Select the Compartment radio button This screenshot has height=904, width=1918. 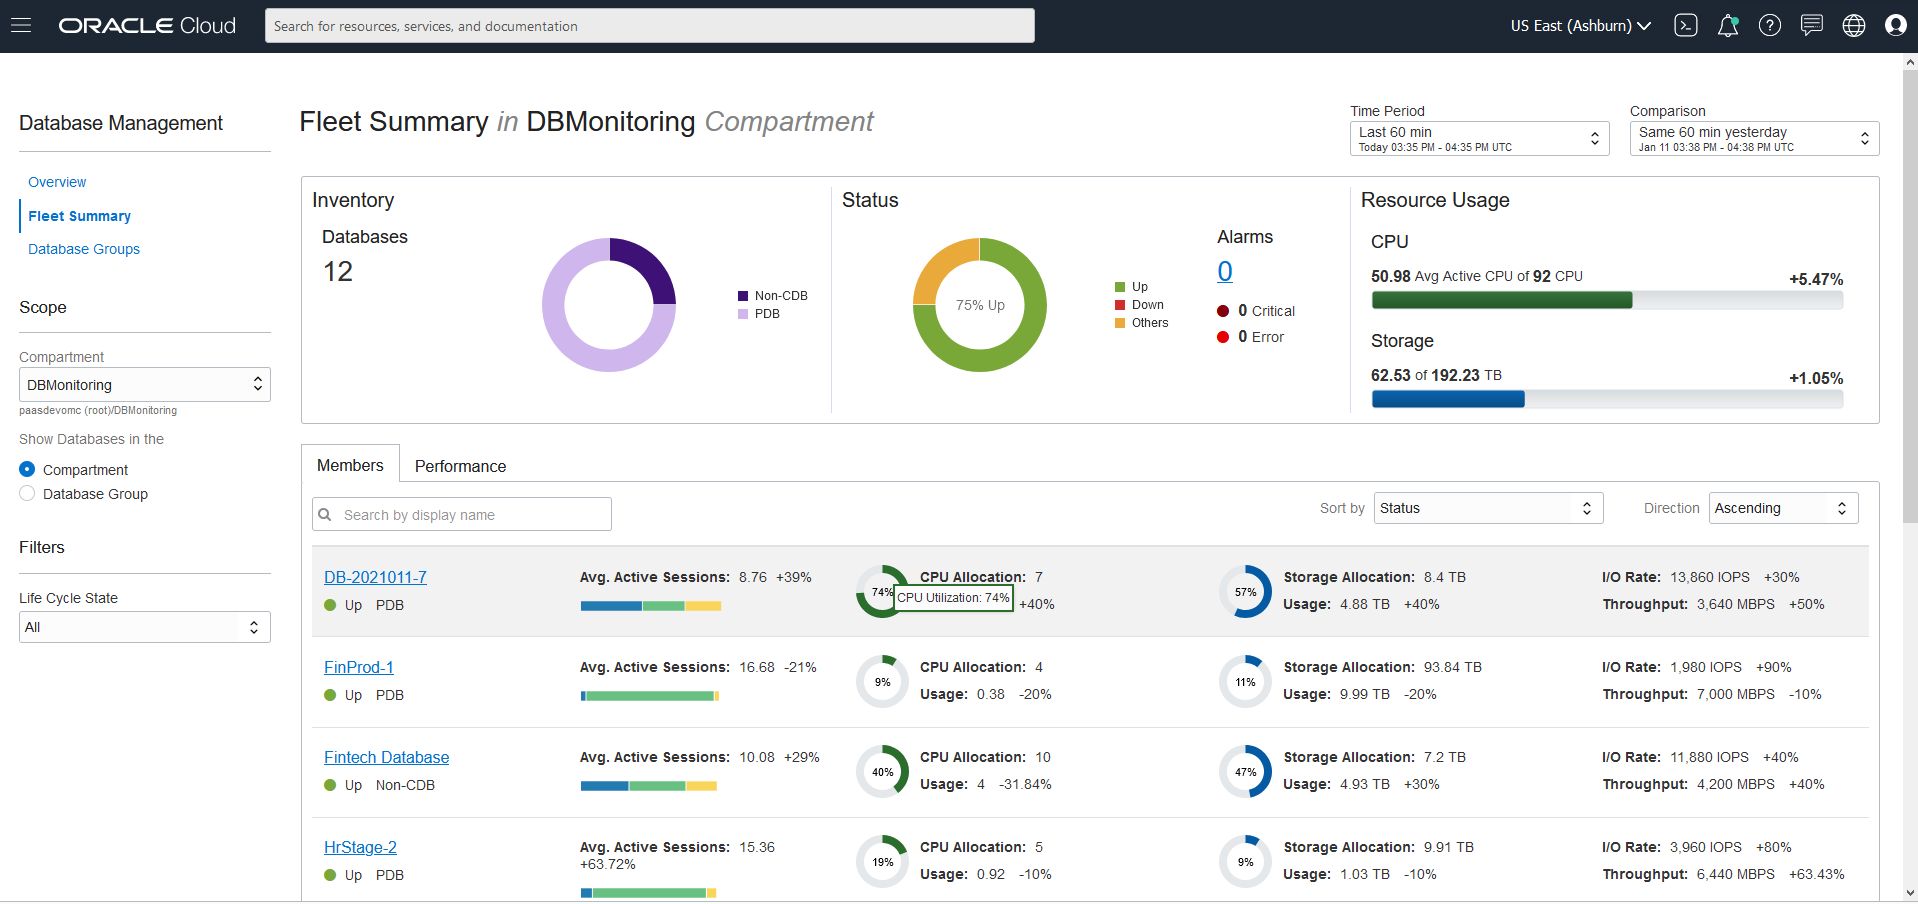[27, 469]
